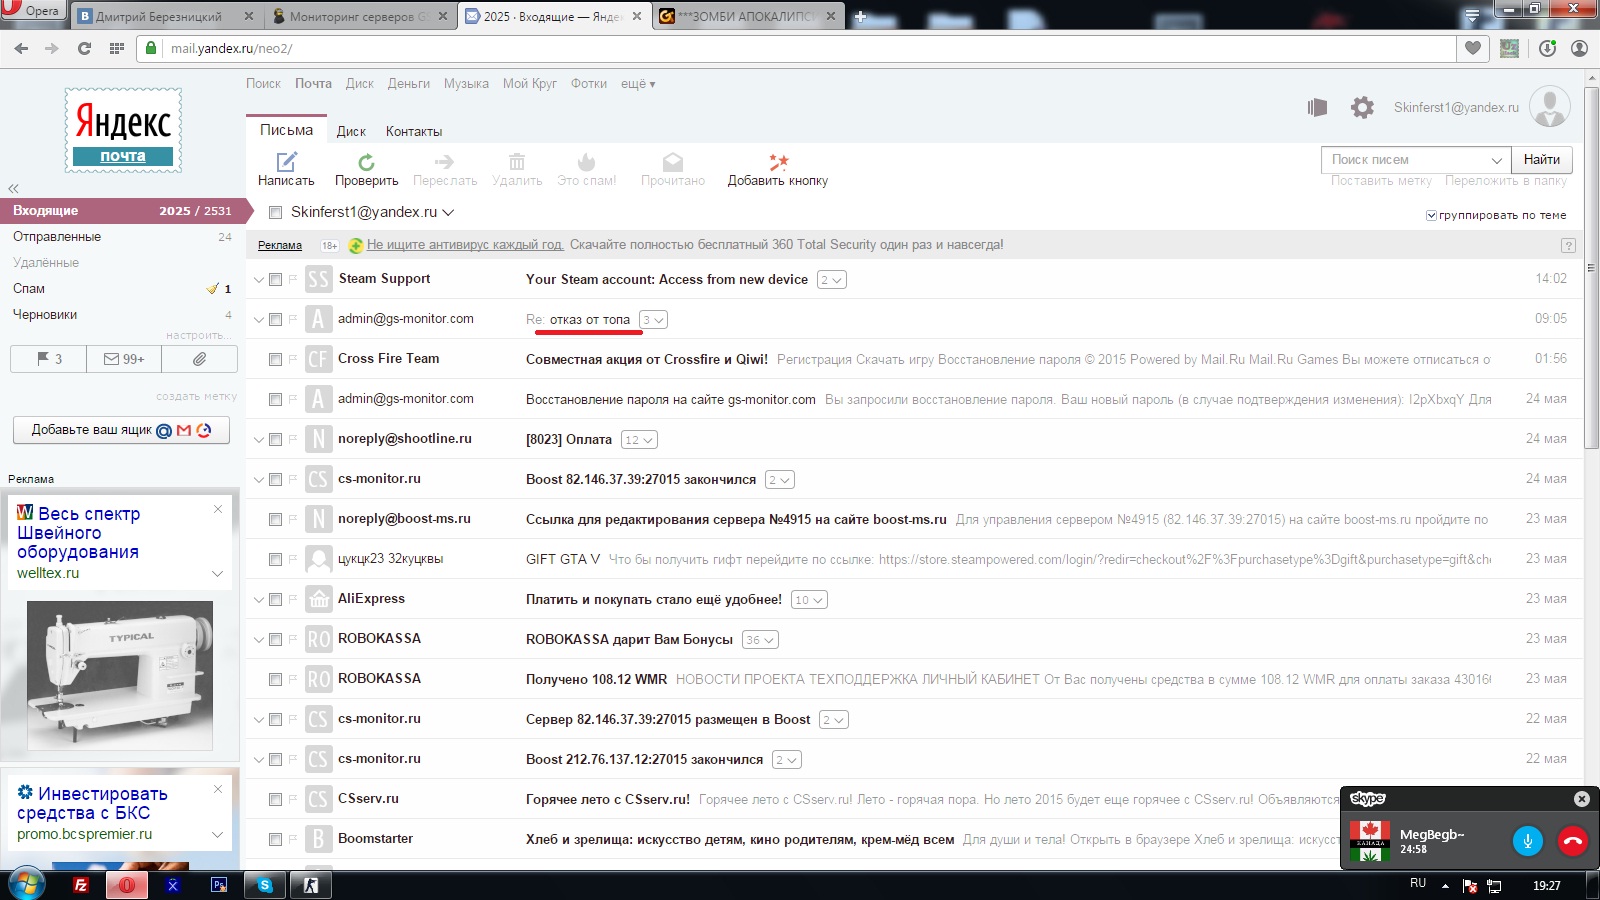Toggle группировать по теме checkbox
This screenshot has height=900, width=1600.
pos(1431,215)
